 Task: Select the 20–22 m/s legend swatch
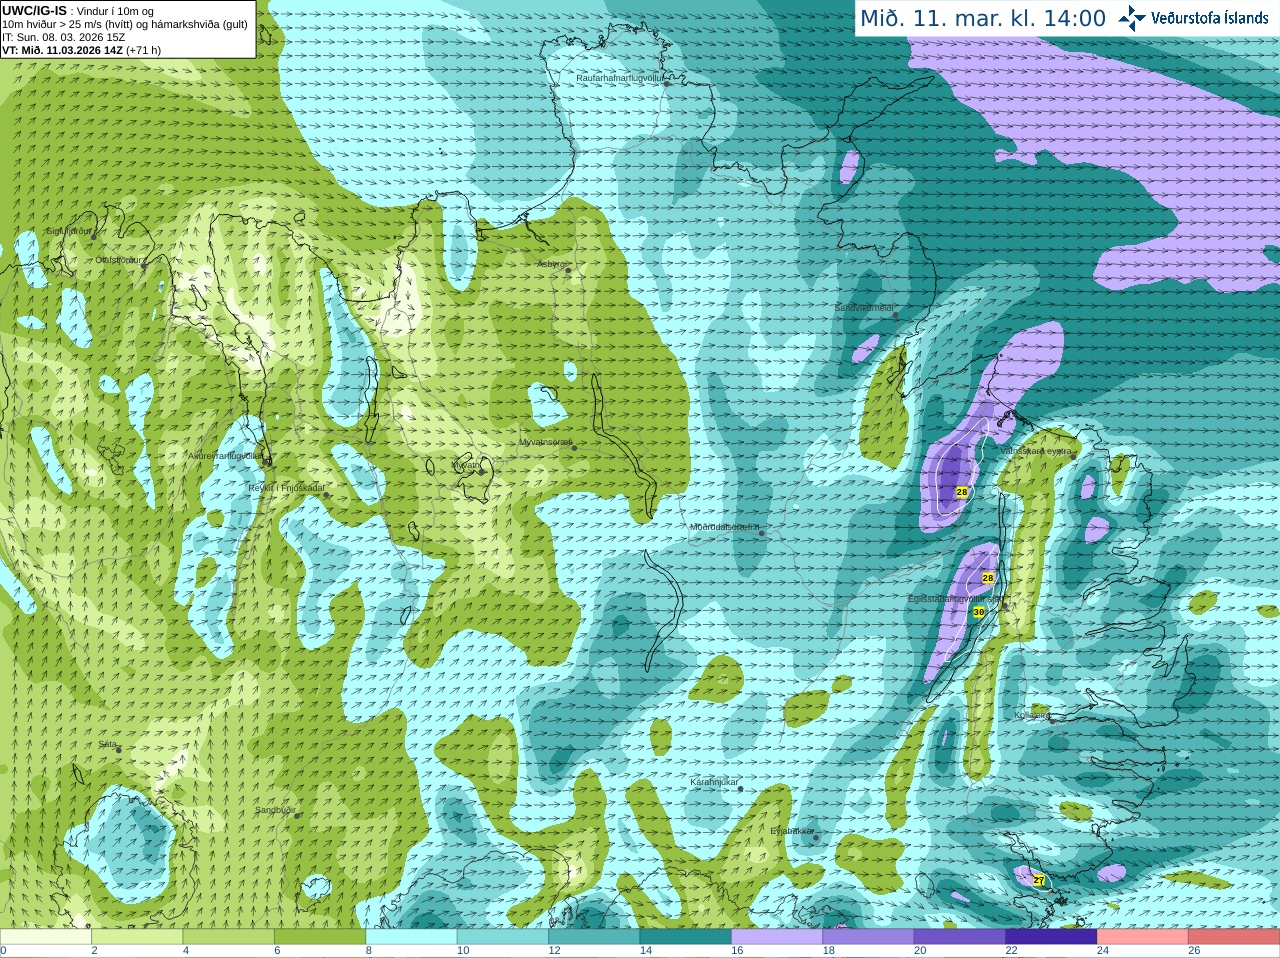[x=960, y=937]
